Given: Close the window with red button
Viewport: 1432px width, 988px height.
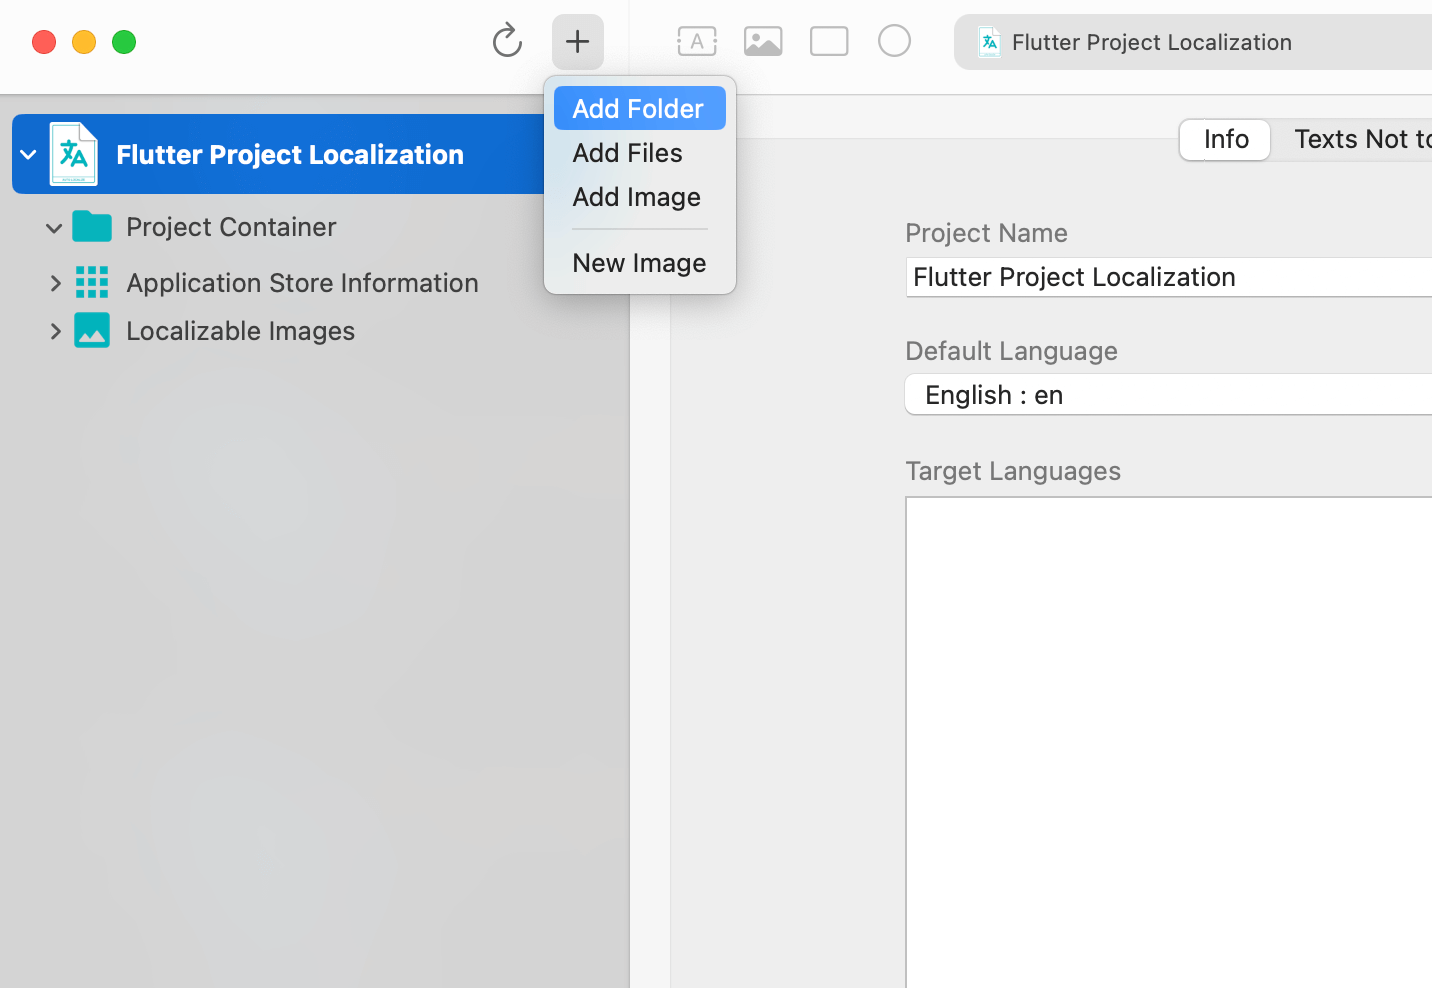Looking at the screenshot, I should tap(44, 42).
